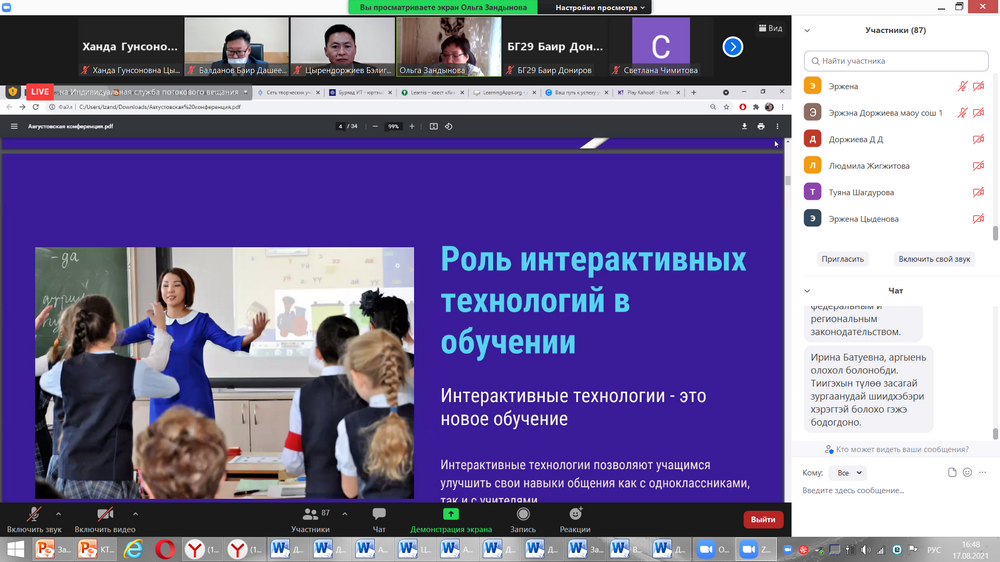Viewport: 1000px width, 562px height.
Task: Expand the audio options arrow beside microphone
Action: click(x=59, y=512)
